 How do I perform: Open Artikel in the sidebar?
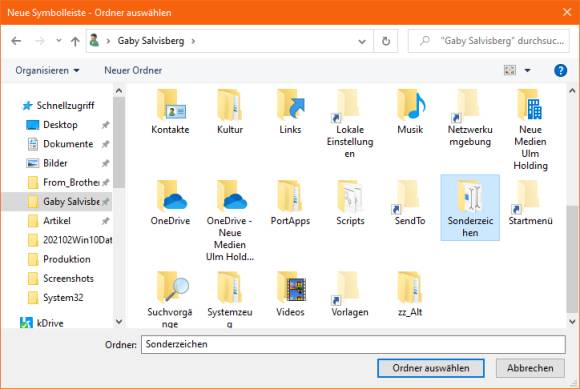click(57, 221)
